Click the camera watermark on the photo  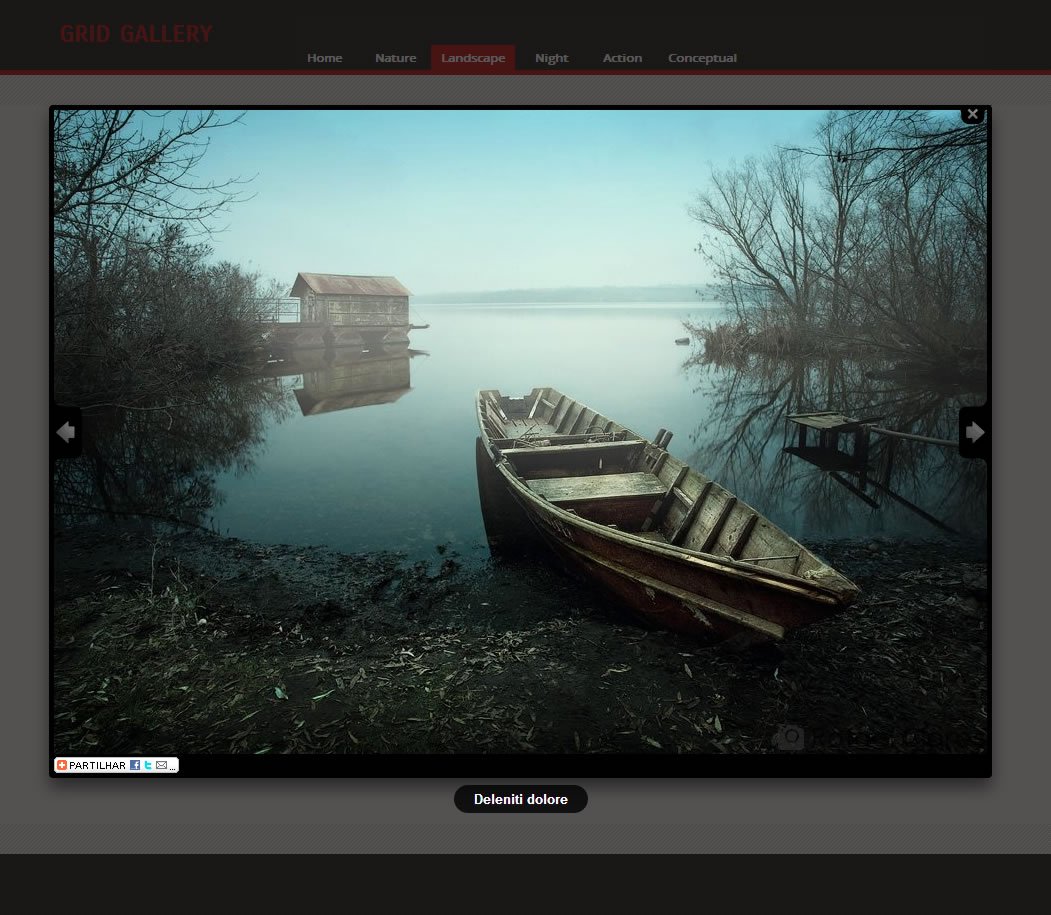[x=791, y=737]
